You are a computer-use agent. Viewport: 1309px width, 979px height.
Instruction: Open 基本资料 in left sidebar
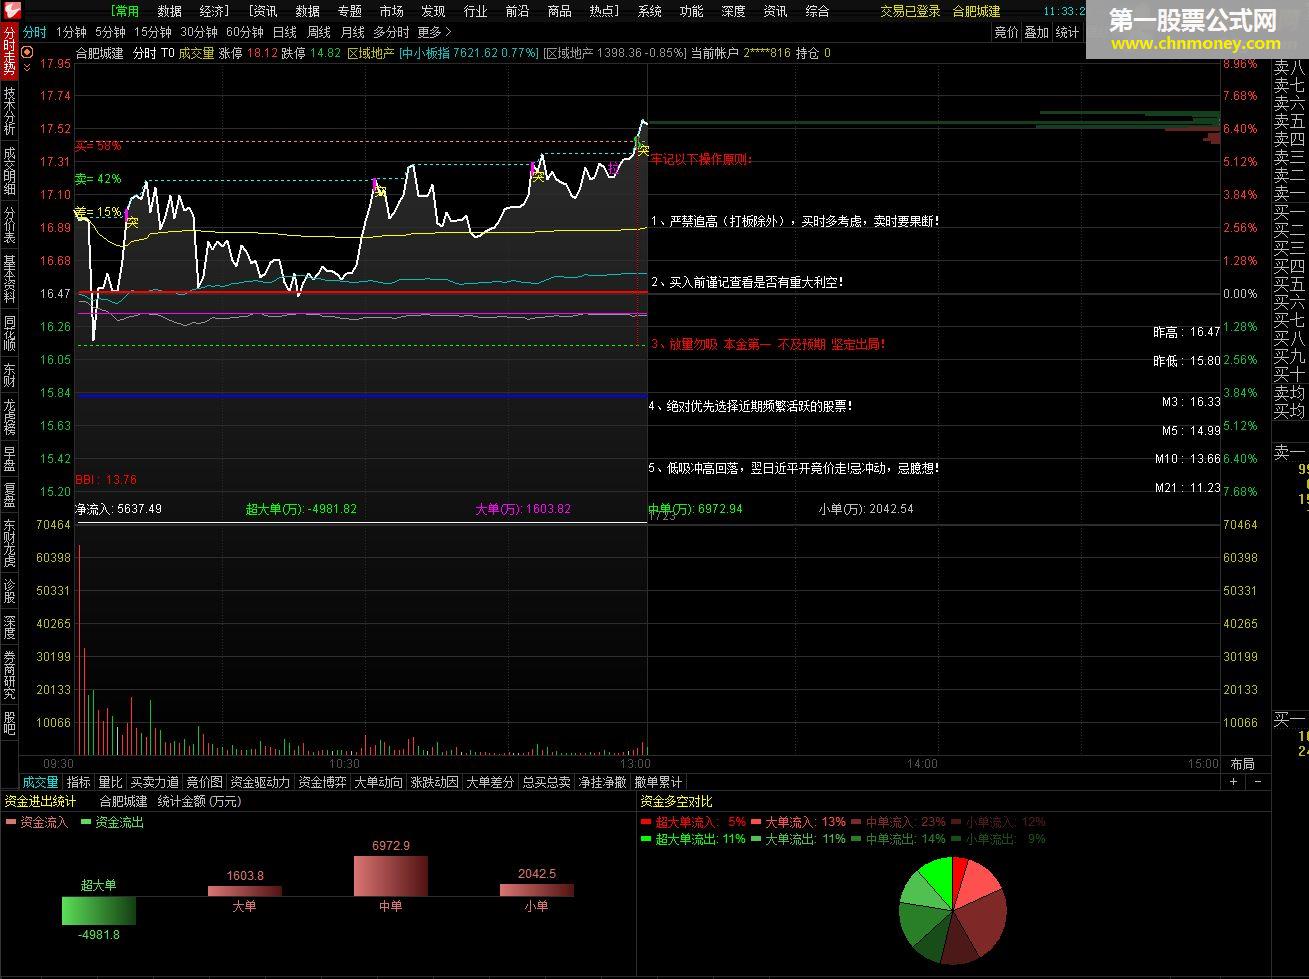(x=9, y=280)
